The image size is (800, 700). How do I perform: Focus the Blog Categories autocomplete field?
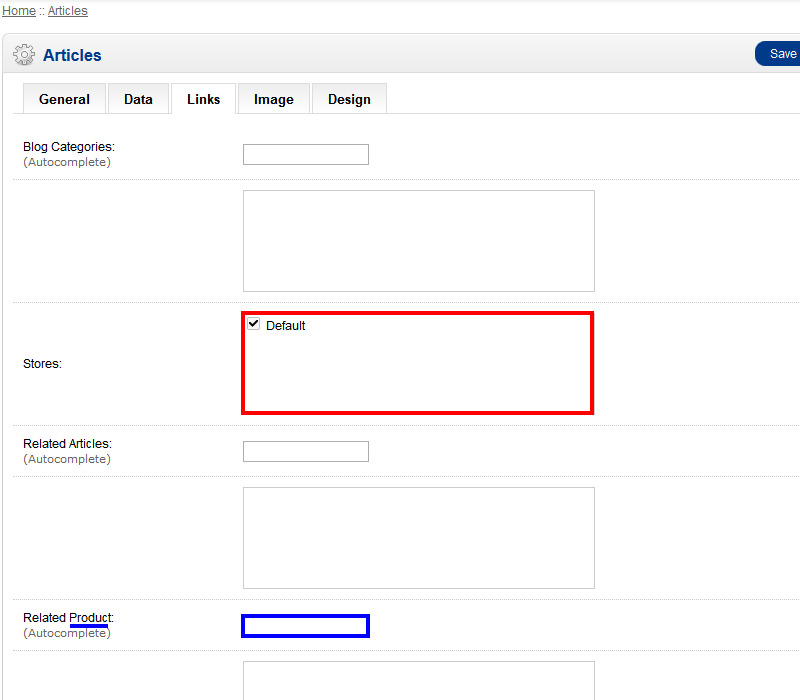[x=305, y=154]
